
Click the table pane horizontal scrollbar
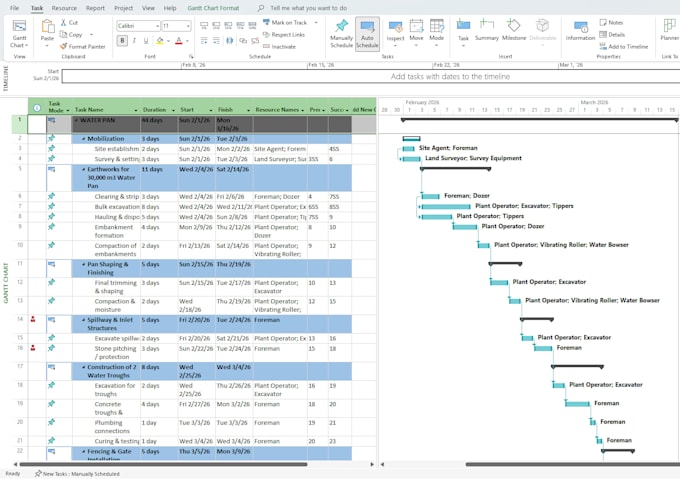point(163,464)
